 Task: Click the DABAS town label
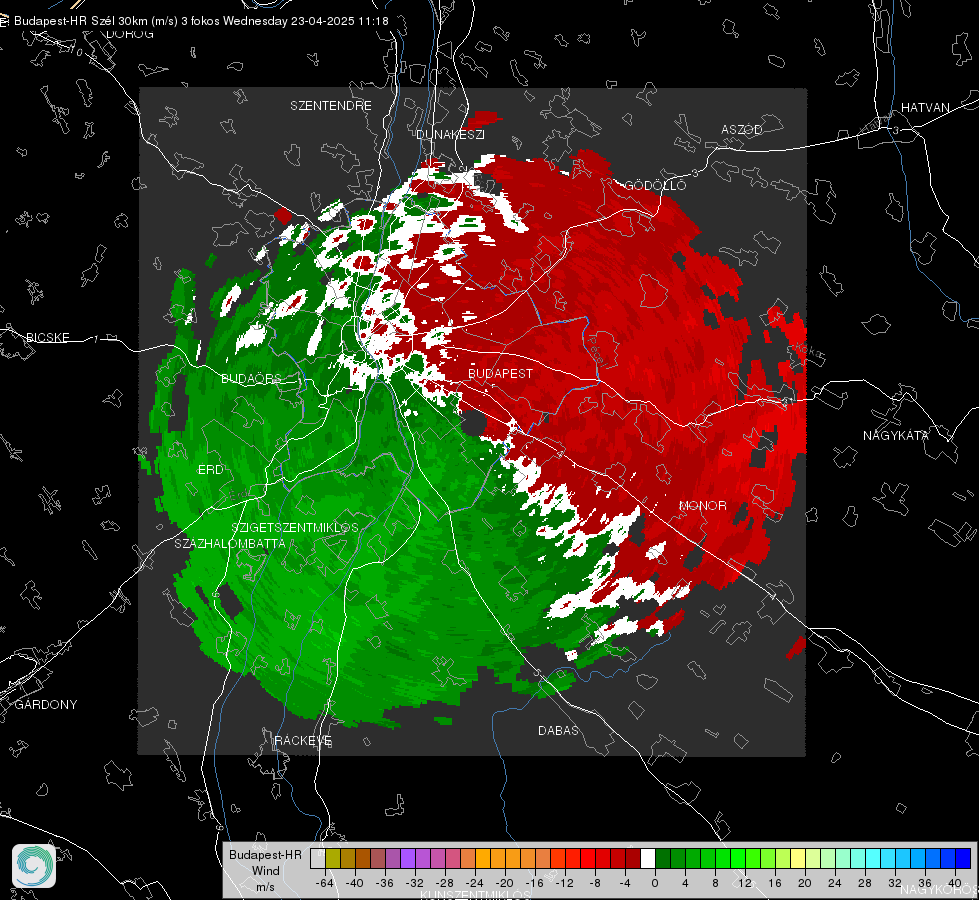point(558,730)
